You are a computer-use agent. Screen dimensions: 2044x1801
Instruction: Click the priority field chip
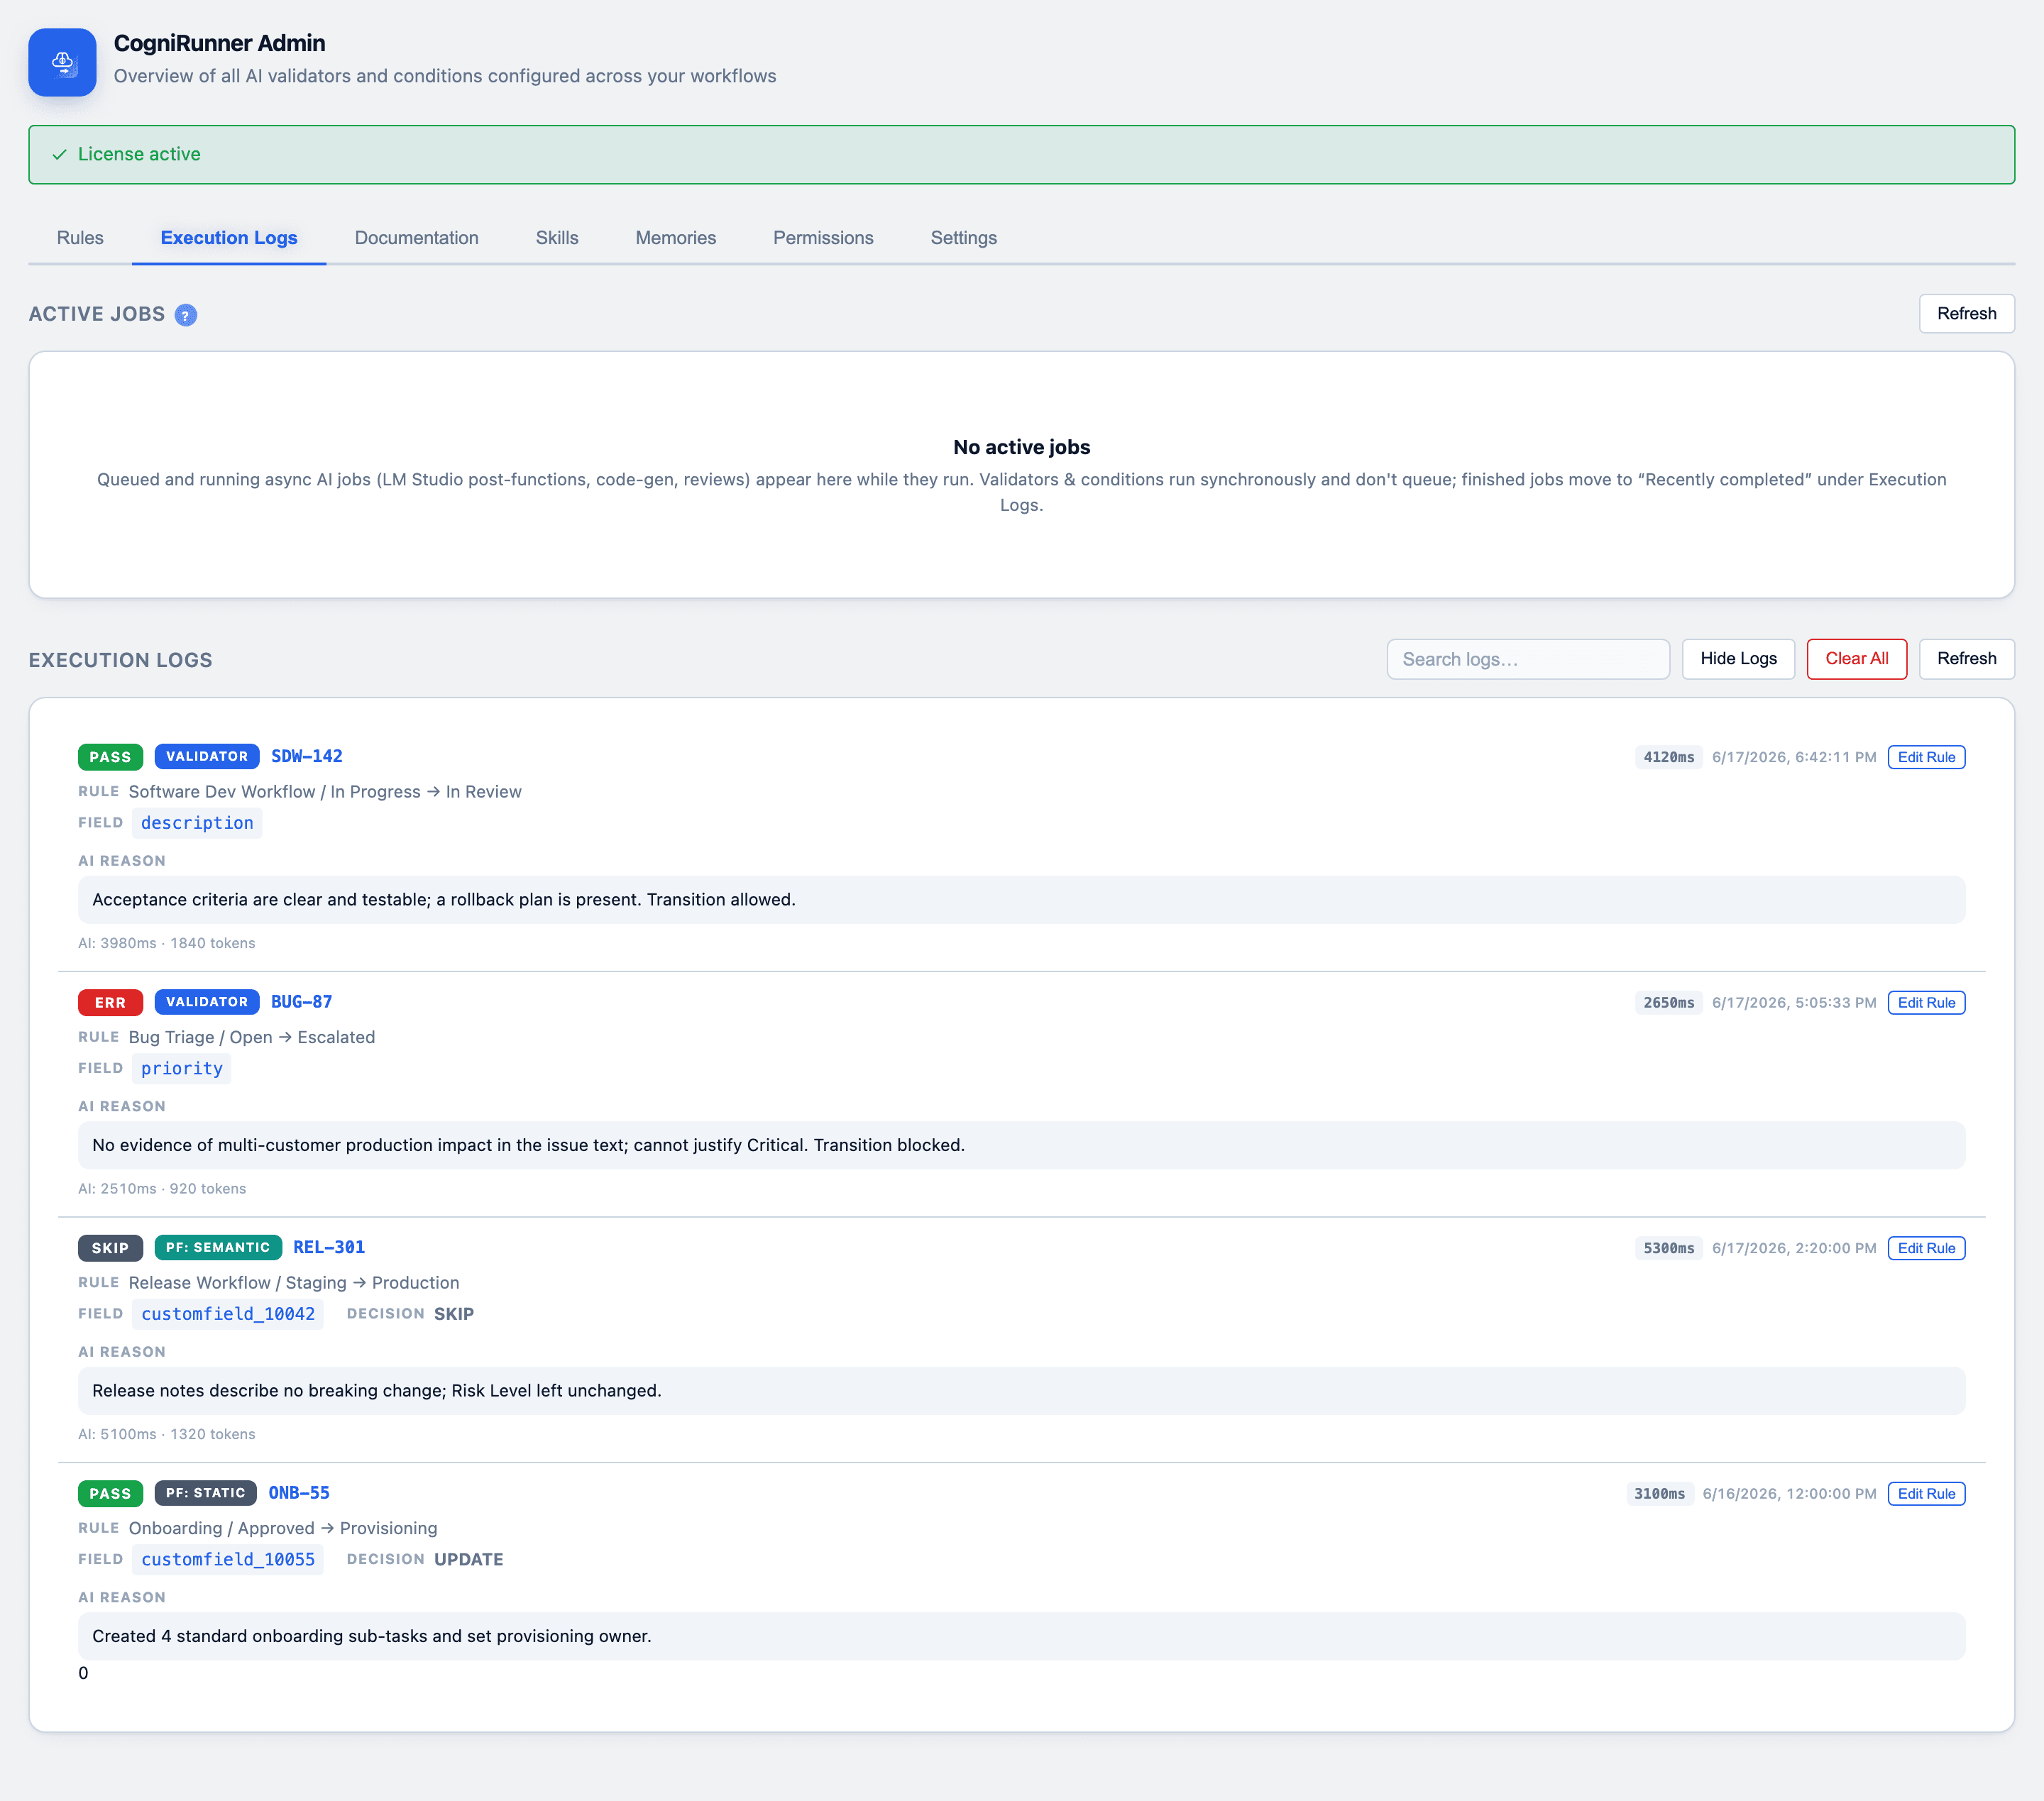click(x=182, y=1069)
